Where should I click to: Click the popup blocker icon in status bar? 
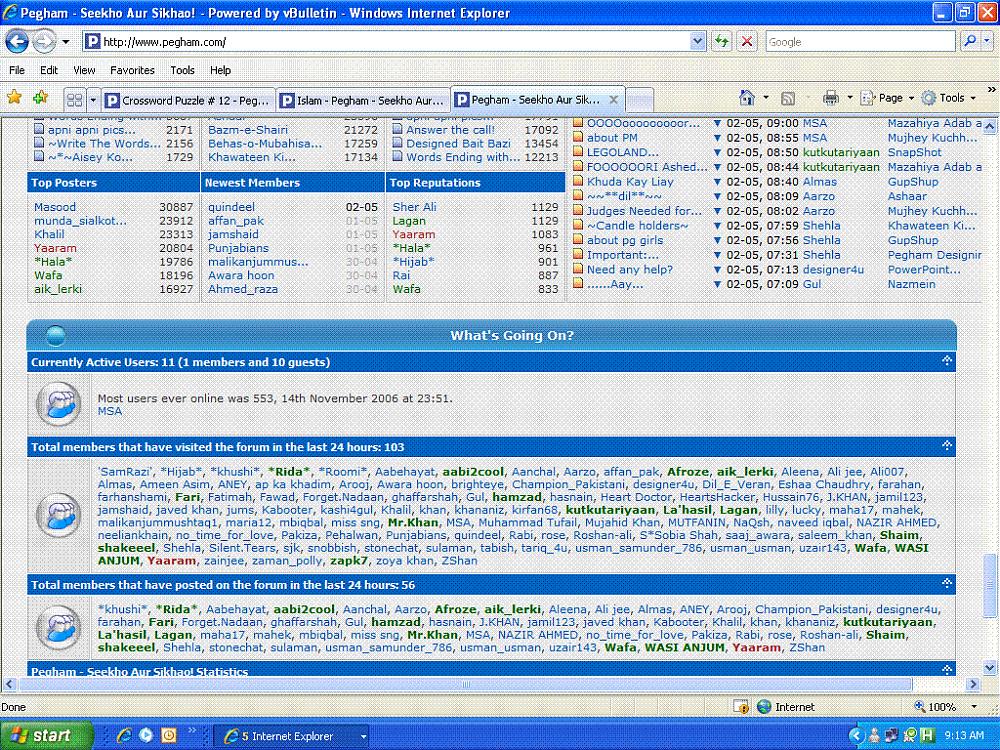tap(740, 707)
